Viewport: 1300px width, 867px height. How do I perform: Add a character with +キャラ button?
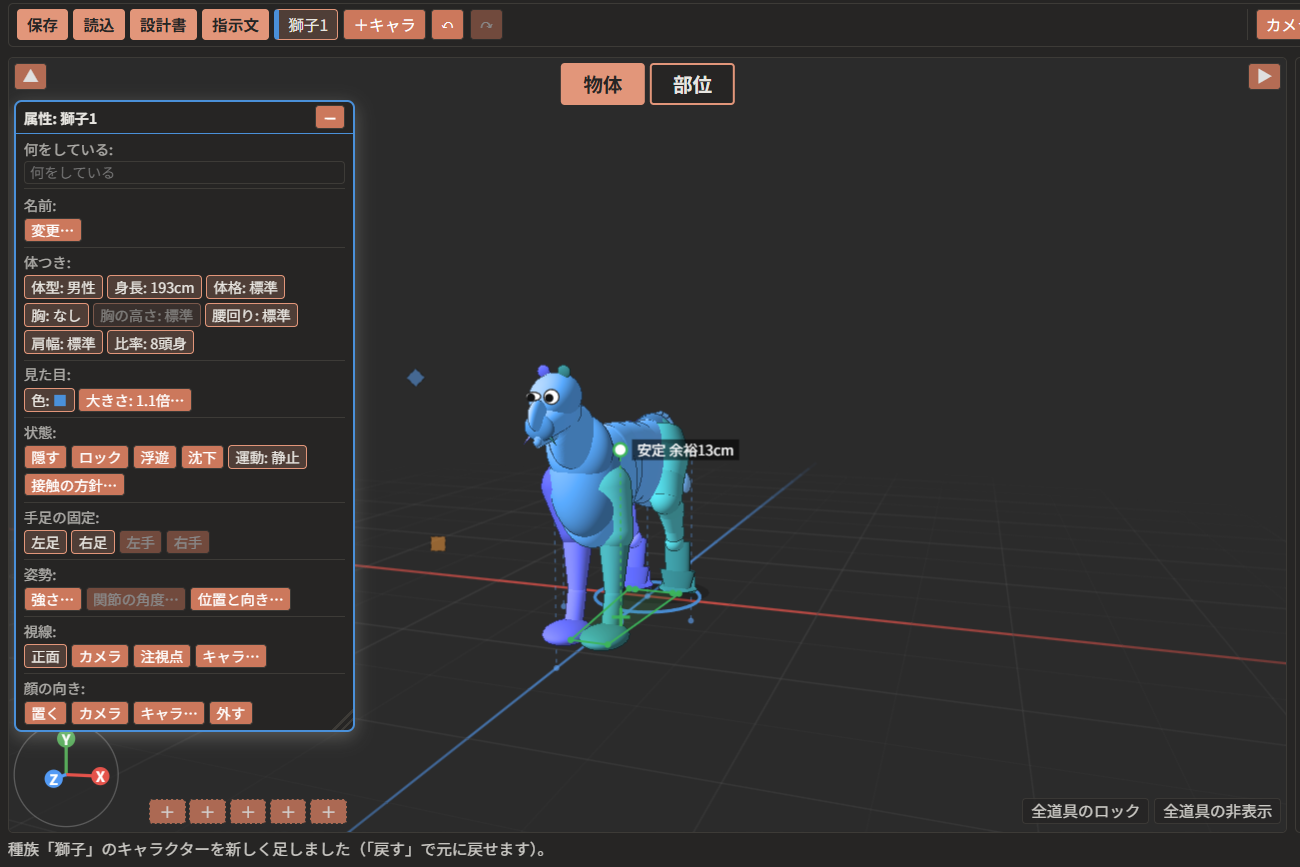coord(384,25)
